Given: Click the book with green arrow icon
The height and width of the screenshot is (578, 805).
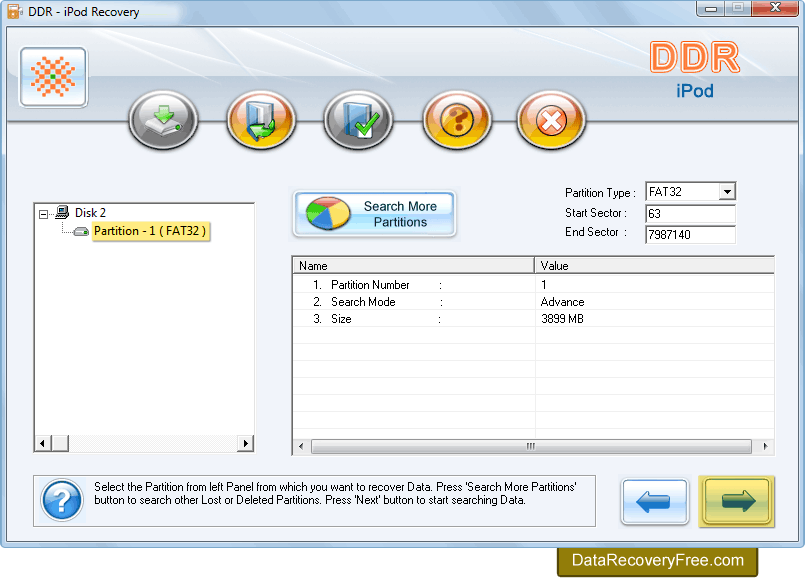Looking at the screenshot, I should [x=261, y=120].
